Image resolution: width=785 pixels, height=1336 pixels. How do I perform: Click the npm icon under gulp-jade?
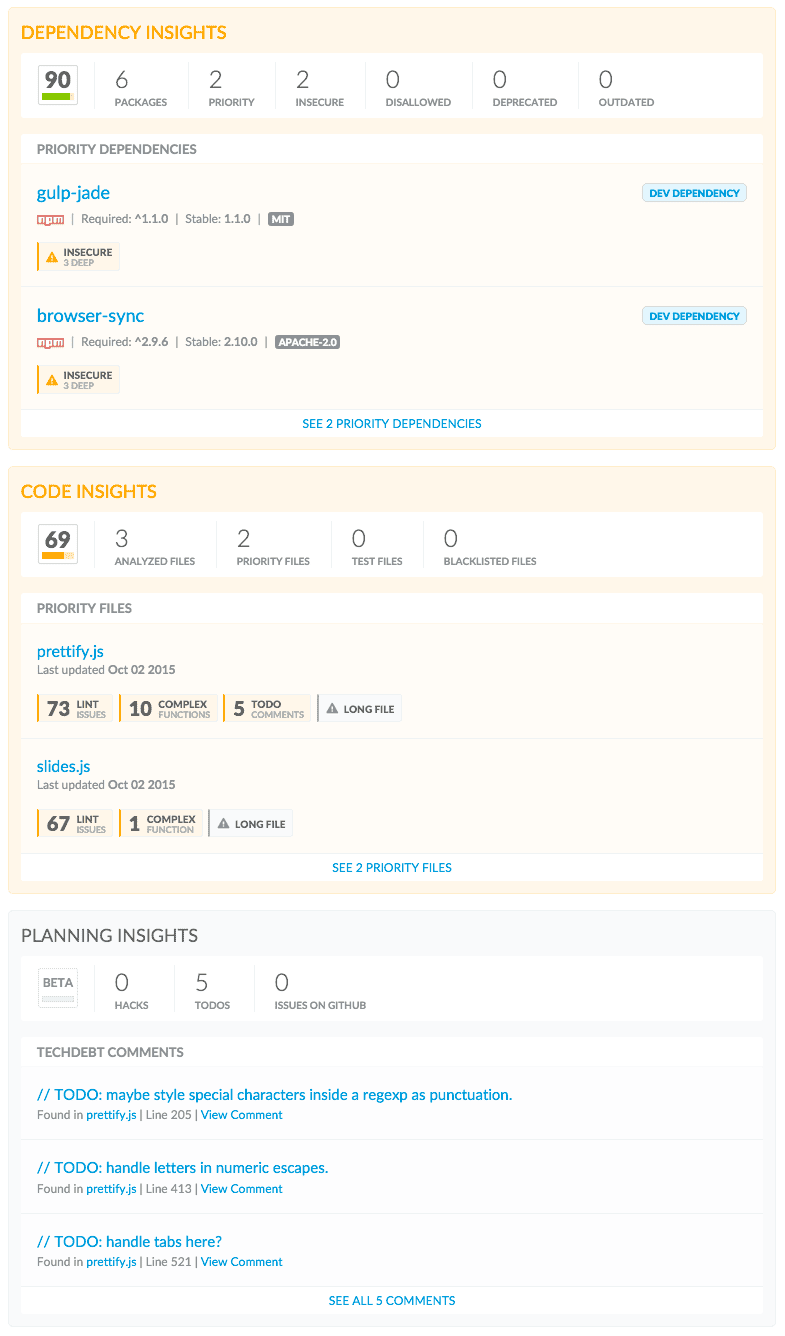click(x=50, y=219)
